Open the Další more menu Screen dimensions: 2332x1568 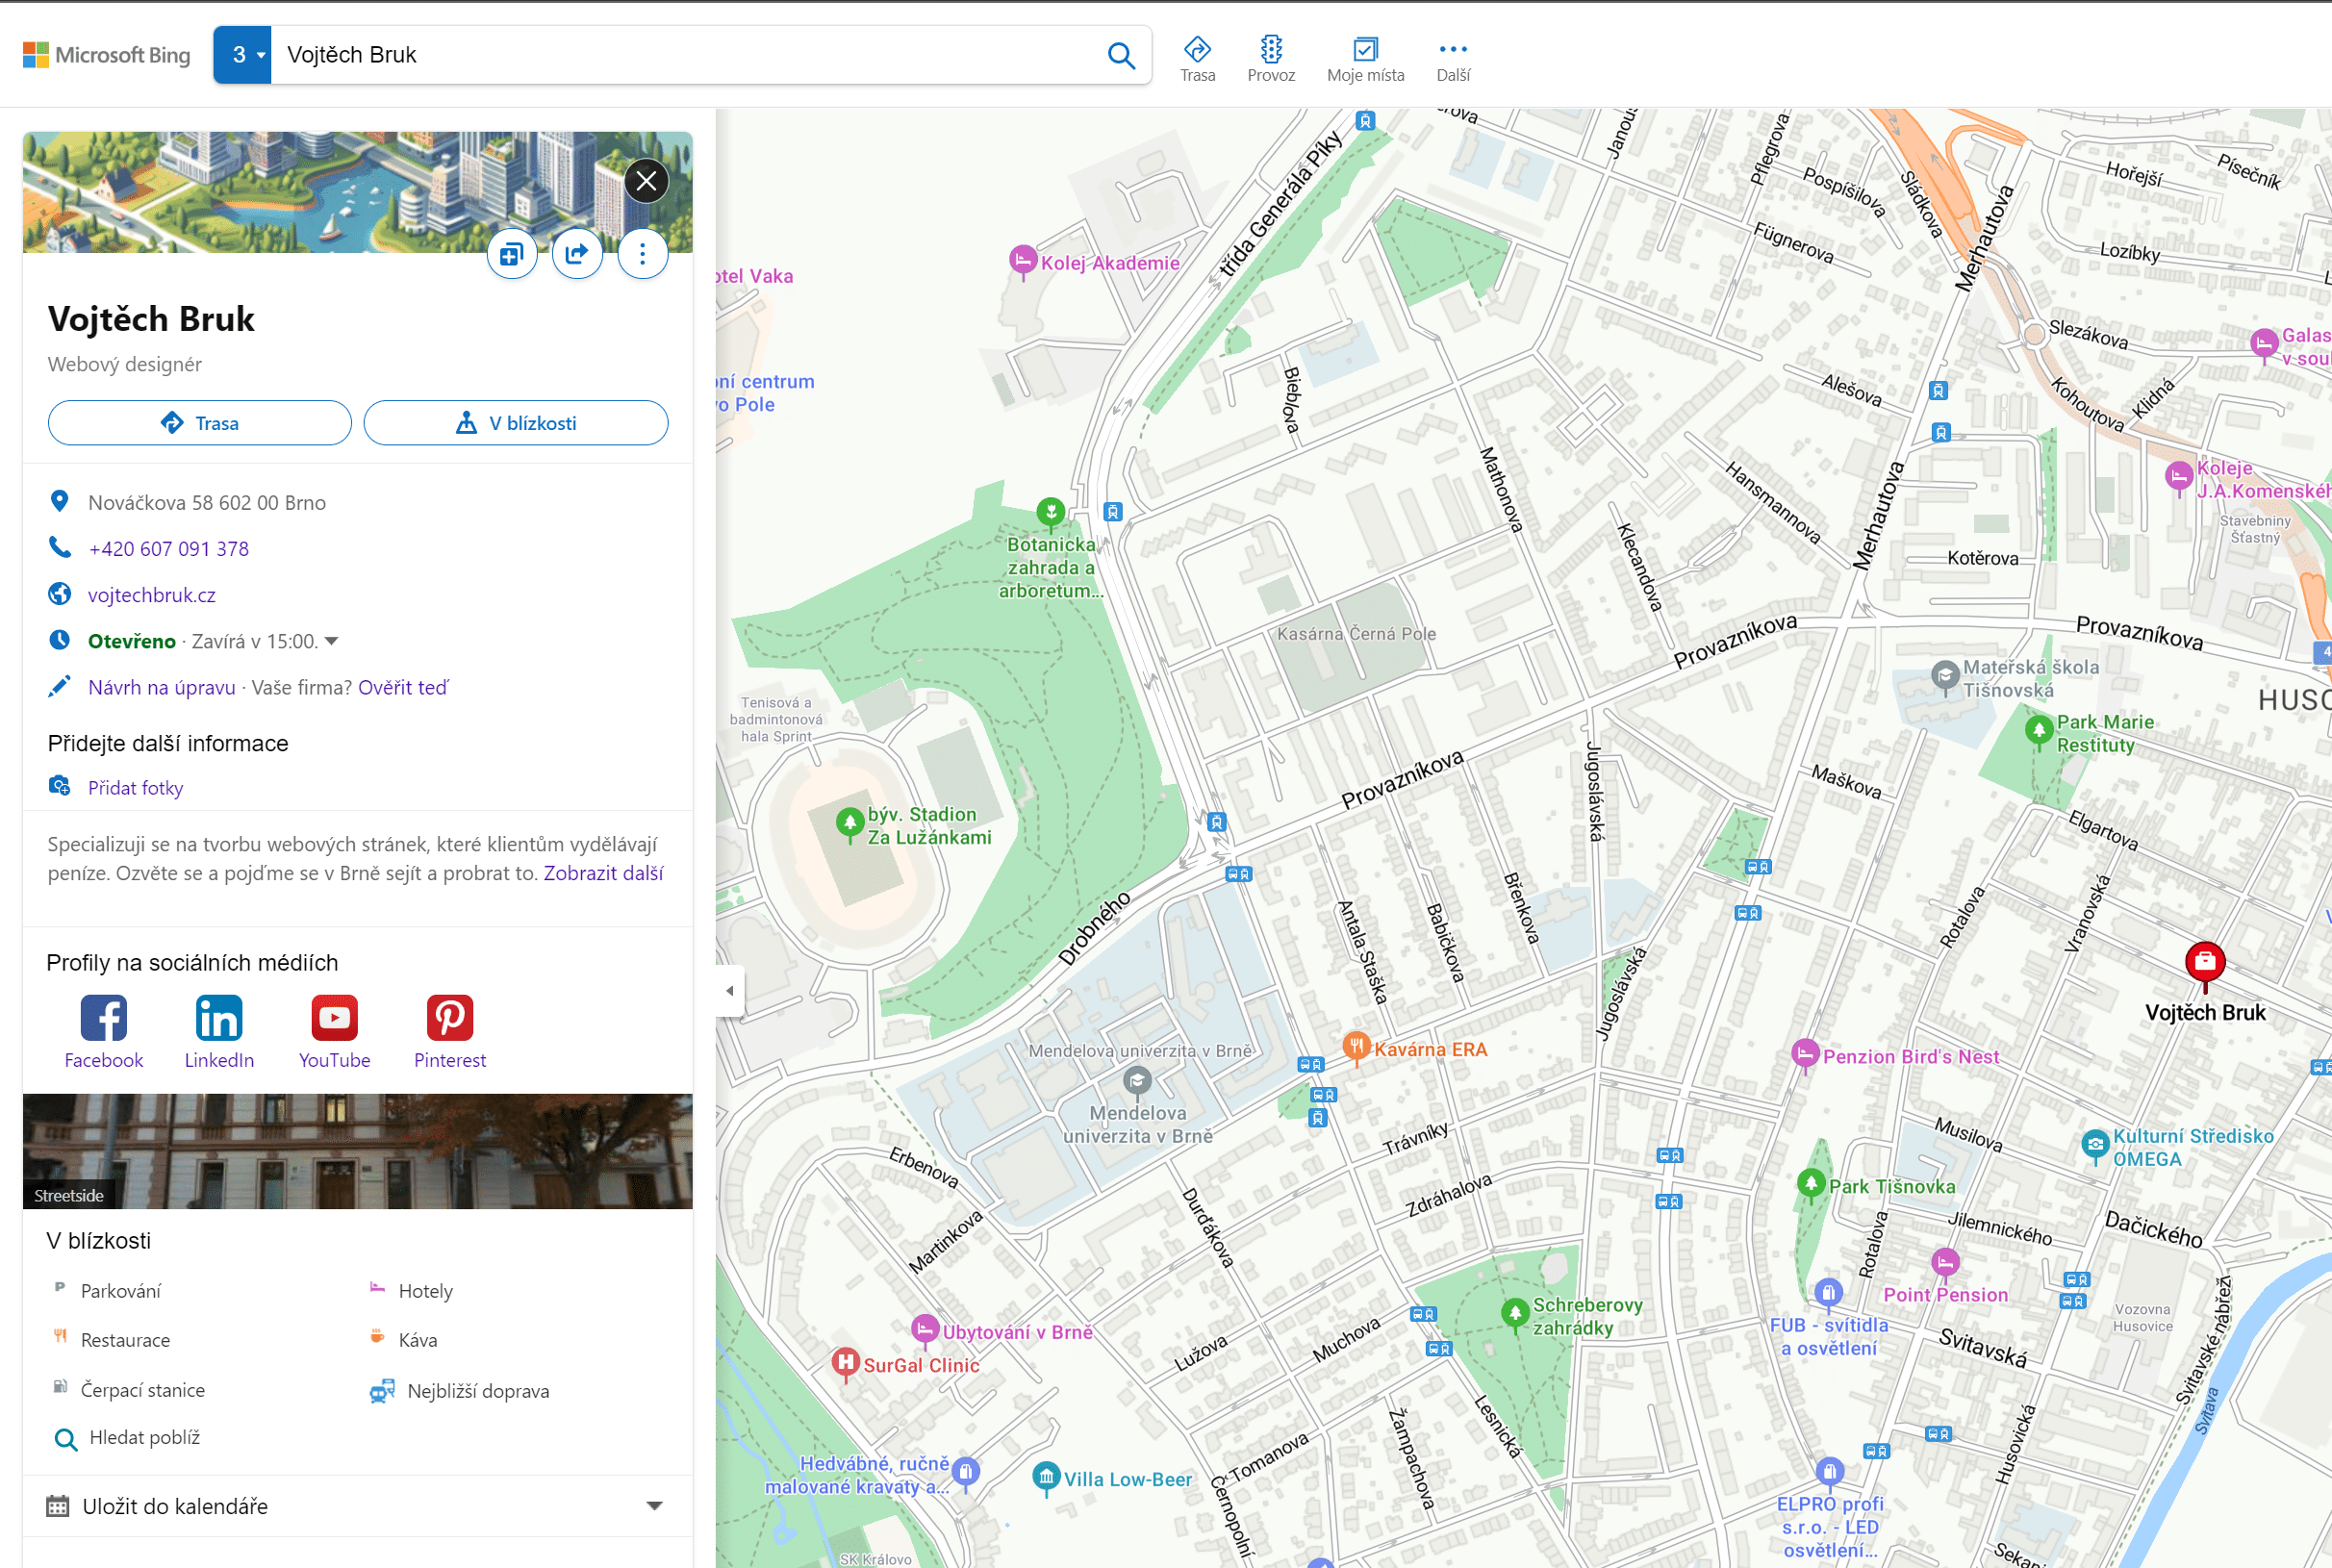[1453, 59]
